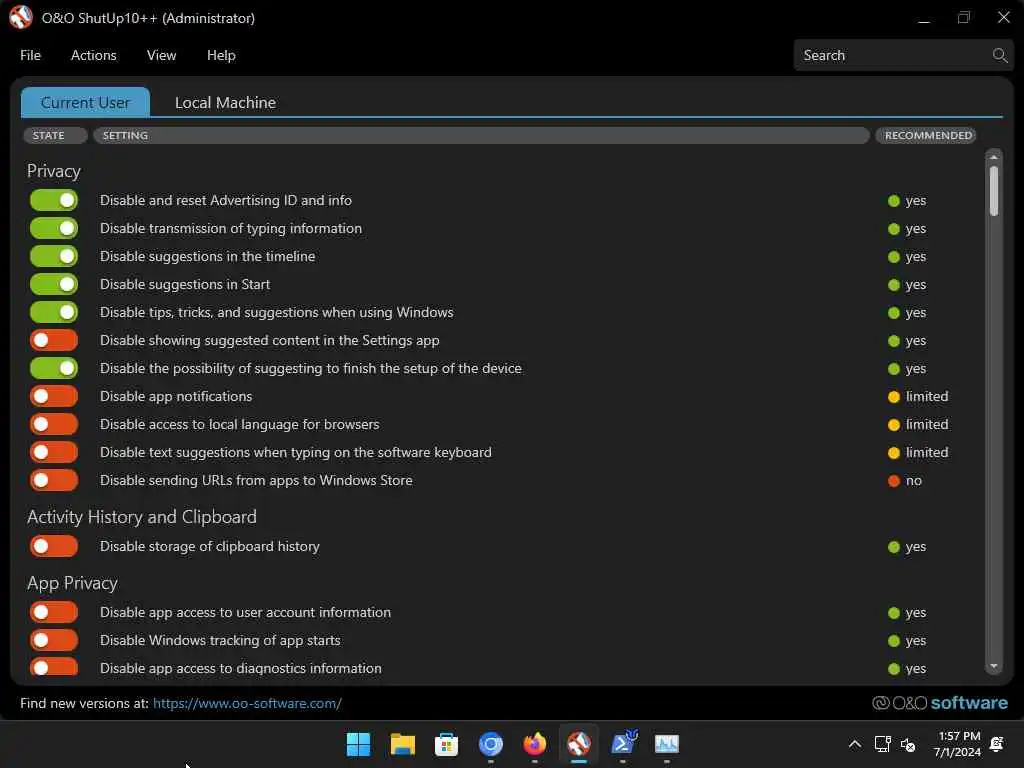Click the STATE column header
1024x768 pixels.
click(x=55, y=135)
